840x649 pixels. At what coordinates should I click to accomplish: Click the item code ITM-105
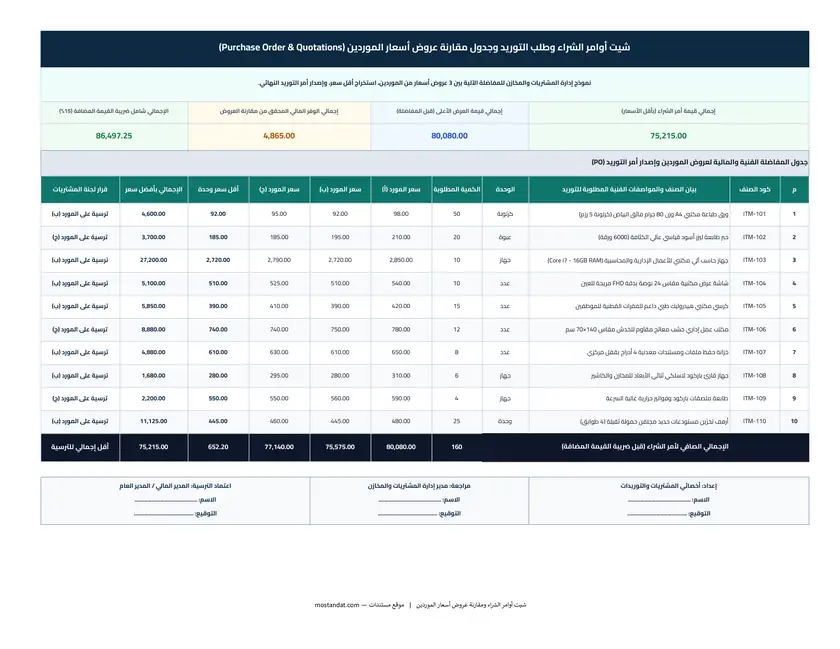click(754, 306)
